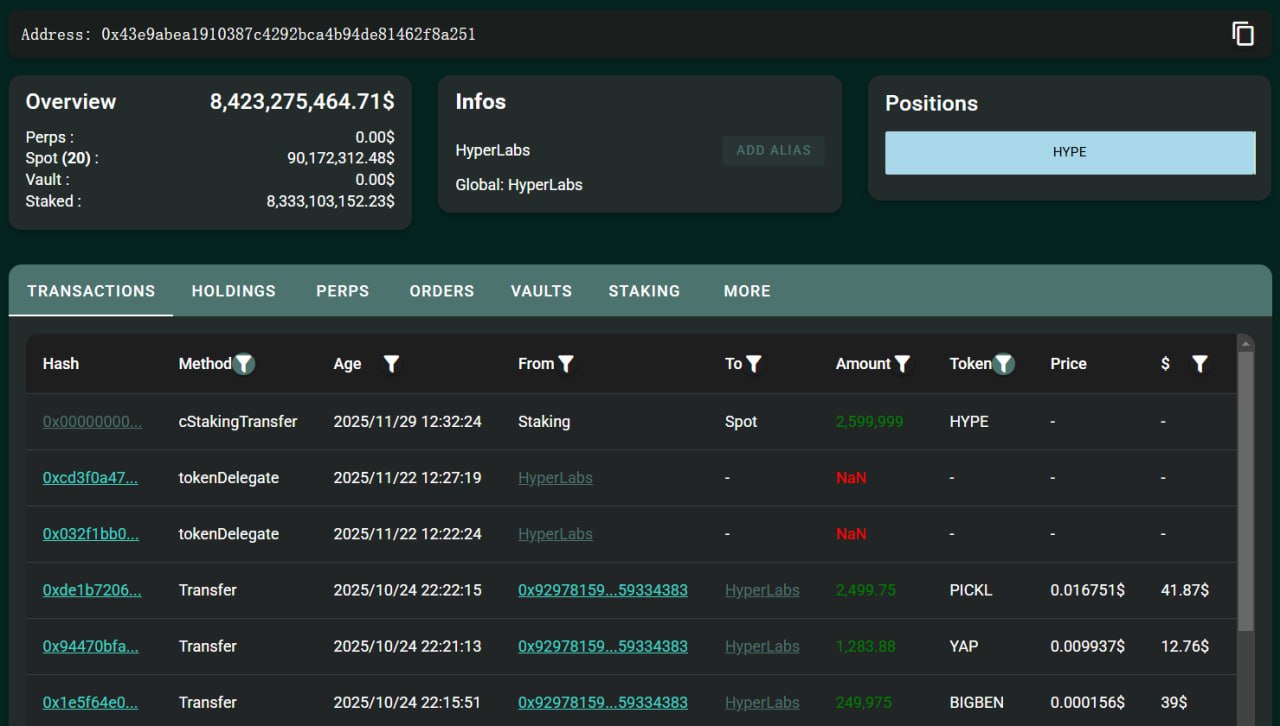Switch to the STAKING tab
The width and height of the screenshot is (1280, 726).
click(644, 291)
